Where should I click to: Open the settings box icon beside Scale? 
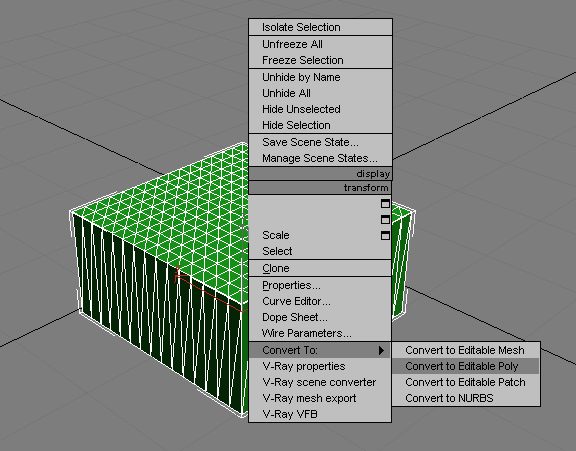[x=385, y=235]
